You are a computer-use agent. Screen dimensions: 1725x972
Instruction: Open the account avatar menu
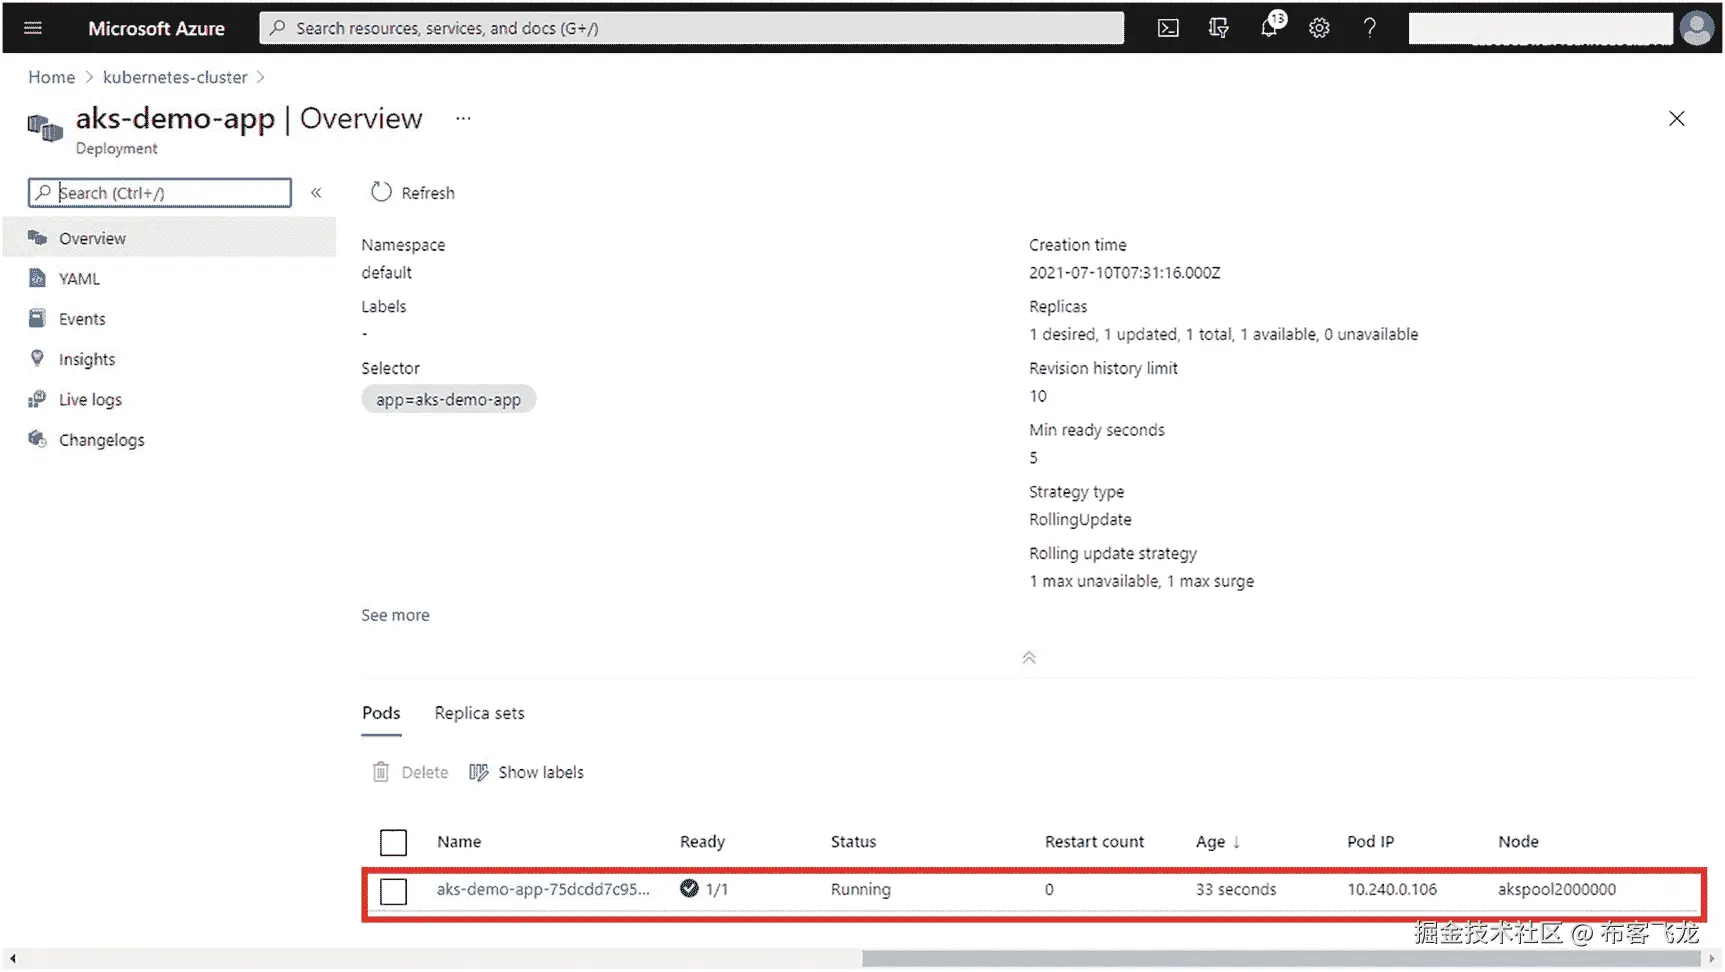(x=1696, y=28)
